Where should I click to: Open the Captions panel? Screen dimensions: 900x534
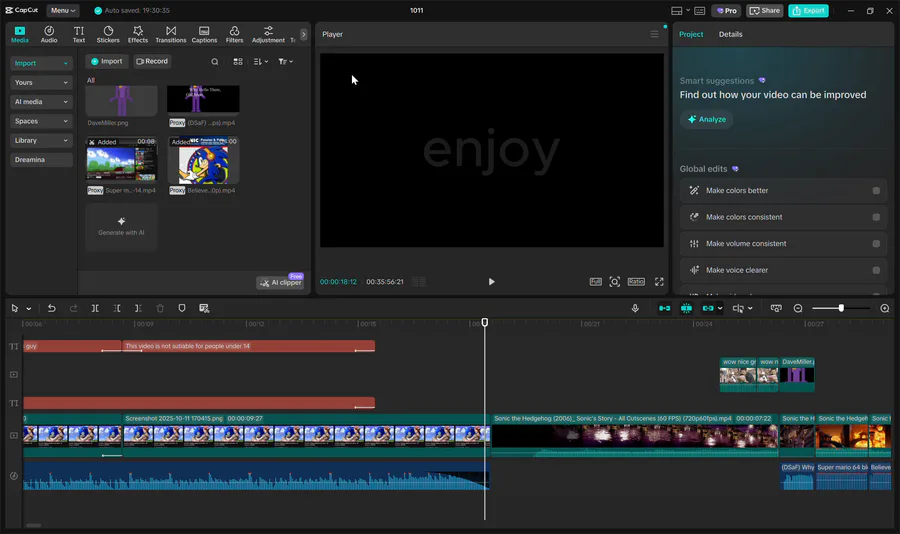pyautogui.click(x=204, y=34)
